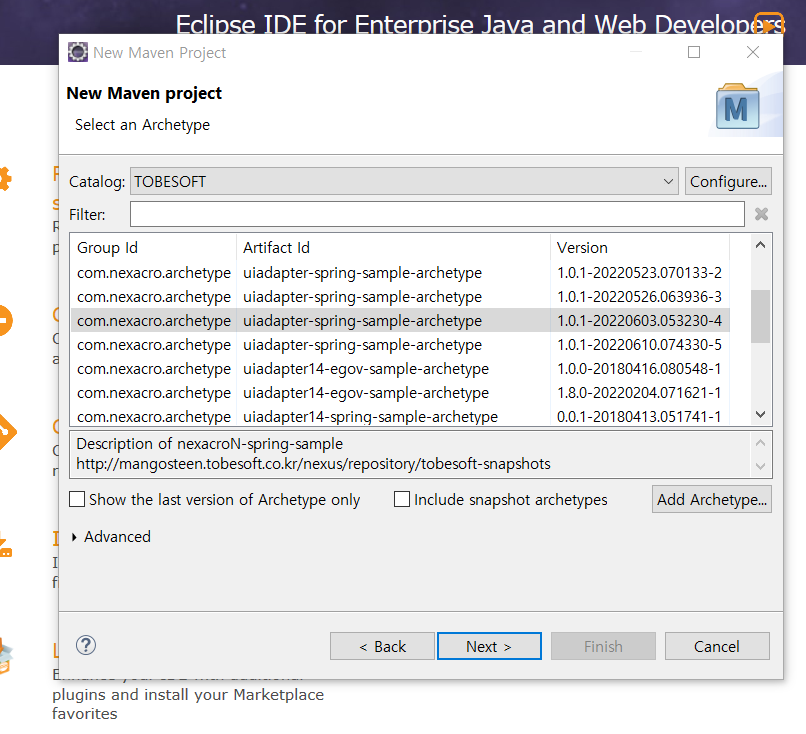Cancel the New Maven project wizard
This screenshot has width=806, height=734.
717,646
